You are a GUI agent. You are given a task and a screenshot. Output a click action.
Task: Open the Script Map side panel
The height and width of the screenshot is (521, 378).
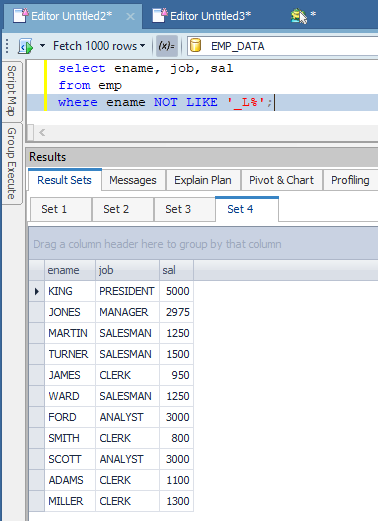[x=12, y=91]
